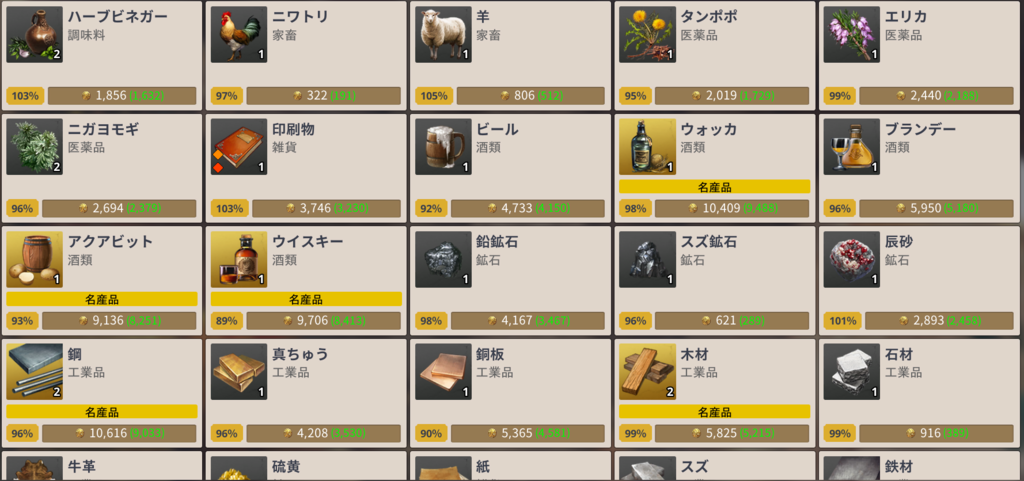Click the cinnabar 辰砂 ore icon

click(852, 259)
